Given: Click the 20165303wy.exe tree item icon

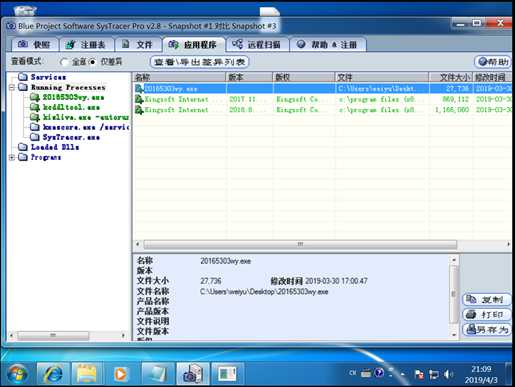Looking at the screenshot, I should point(35,97).
